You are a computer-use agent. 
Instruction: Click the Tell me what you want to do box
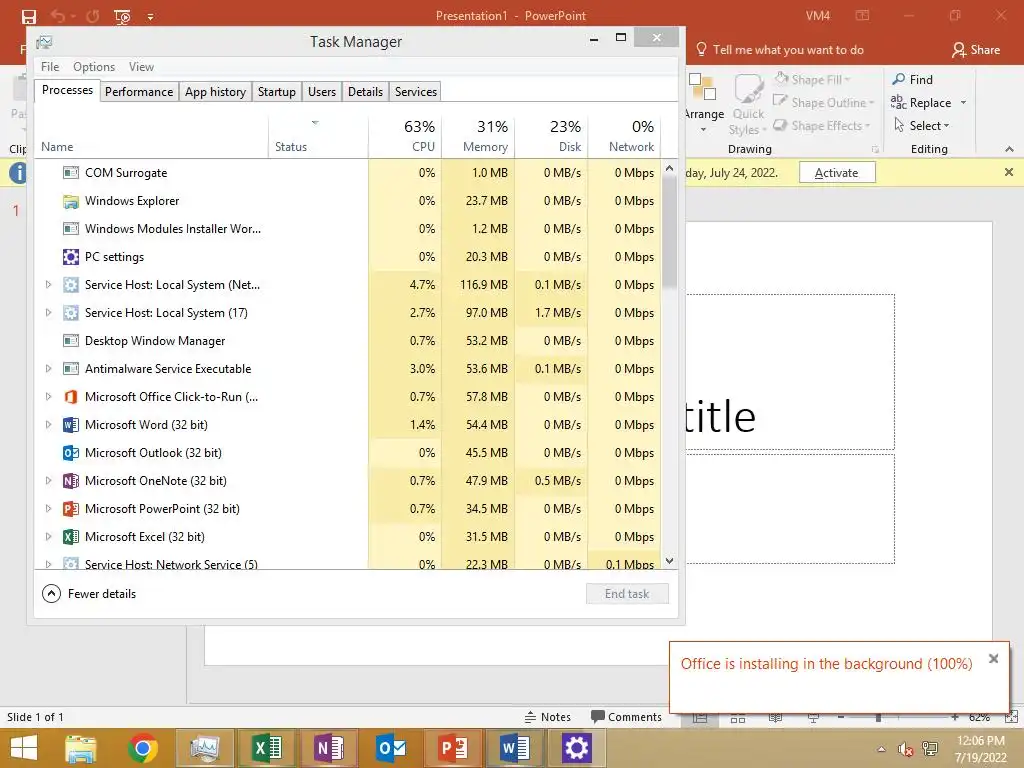pos(780,50)
